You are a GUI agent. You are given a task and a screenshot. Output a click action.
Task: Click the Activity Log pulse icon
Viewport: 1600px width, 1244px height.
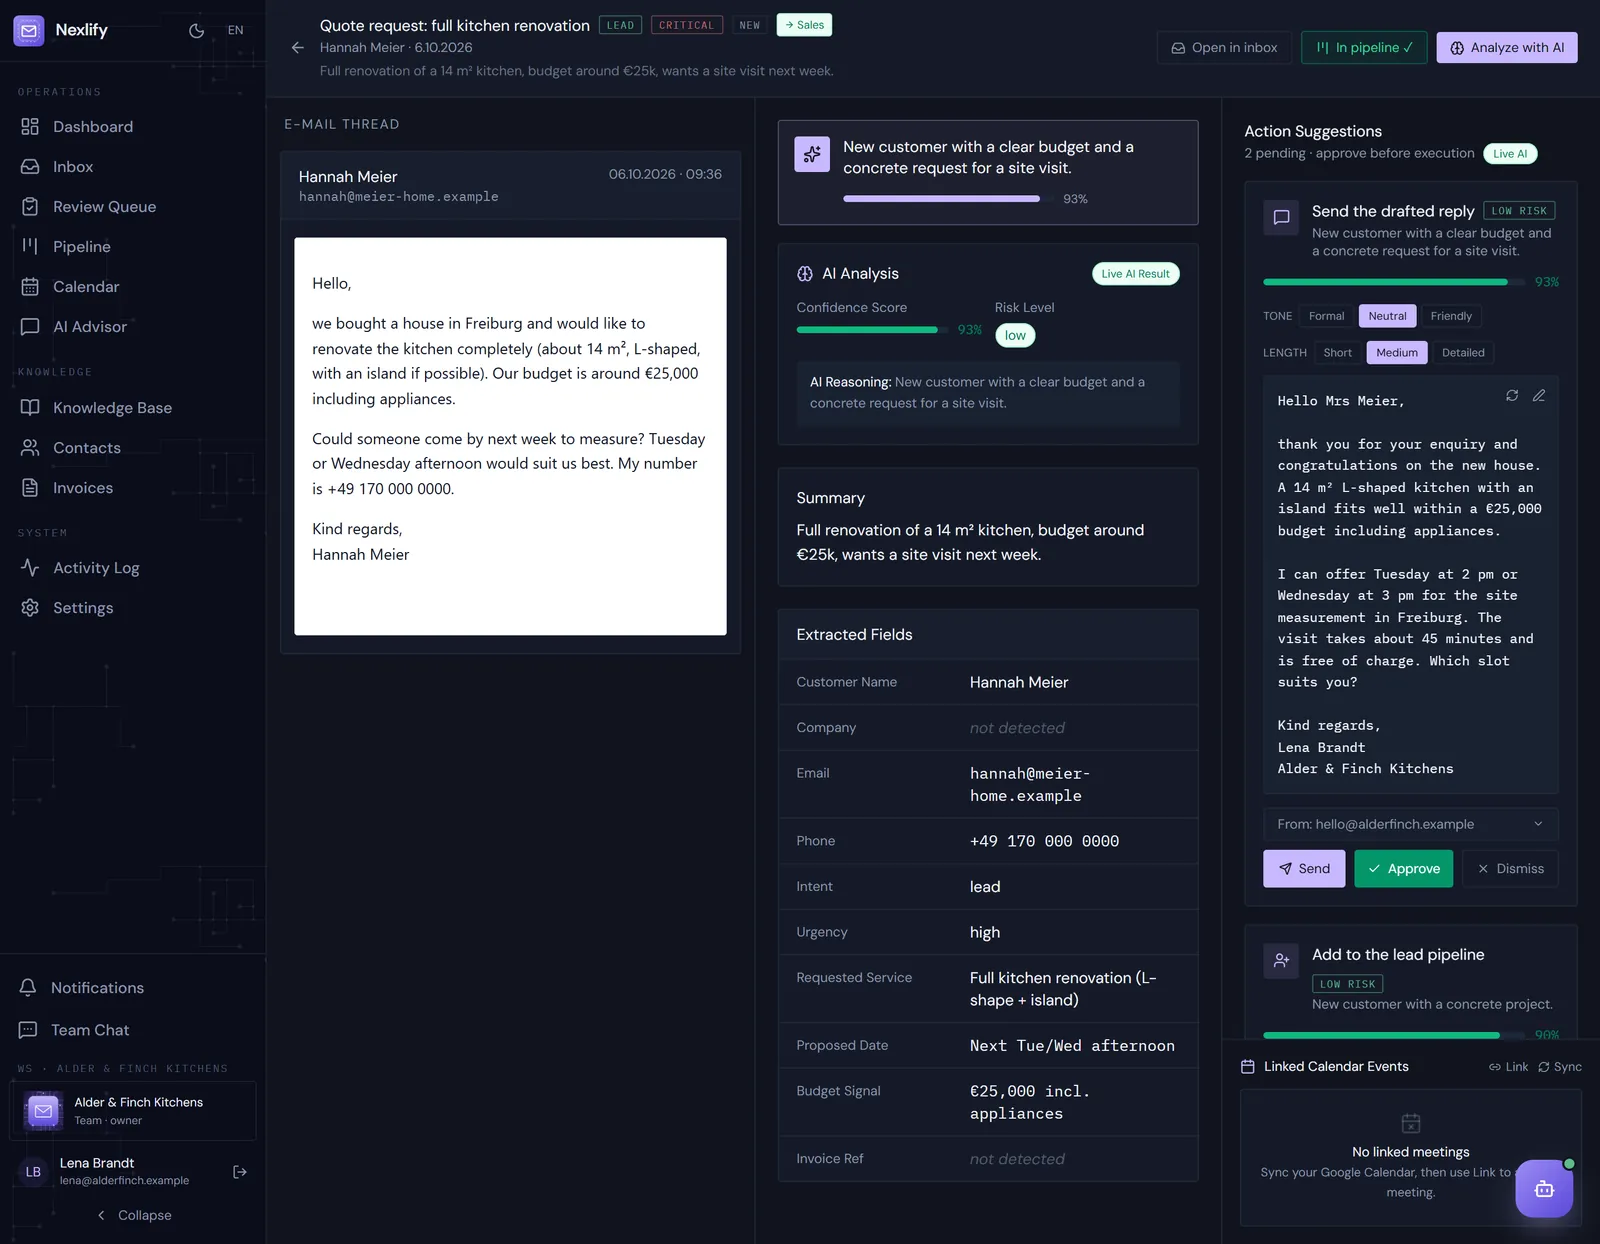pyautogui.click(x=30, y=567)
